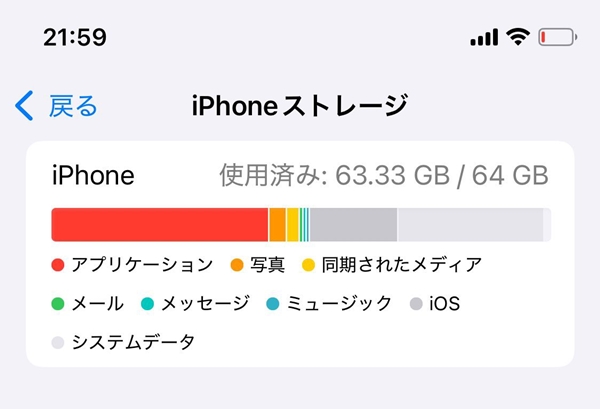This screenshot has height=409, width=600.
Task: Tap the 21:59 clock in status bar
Action: click(x=75, y=37)
